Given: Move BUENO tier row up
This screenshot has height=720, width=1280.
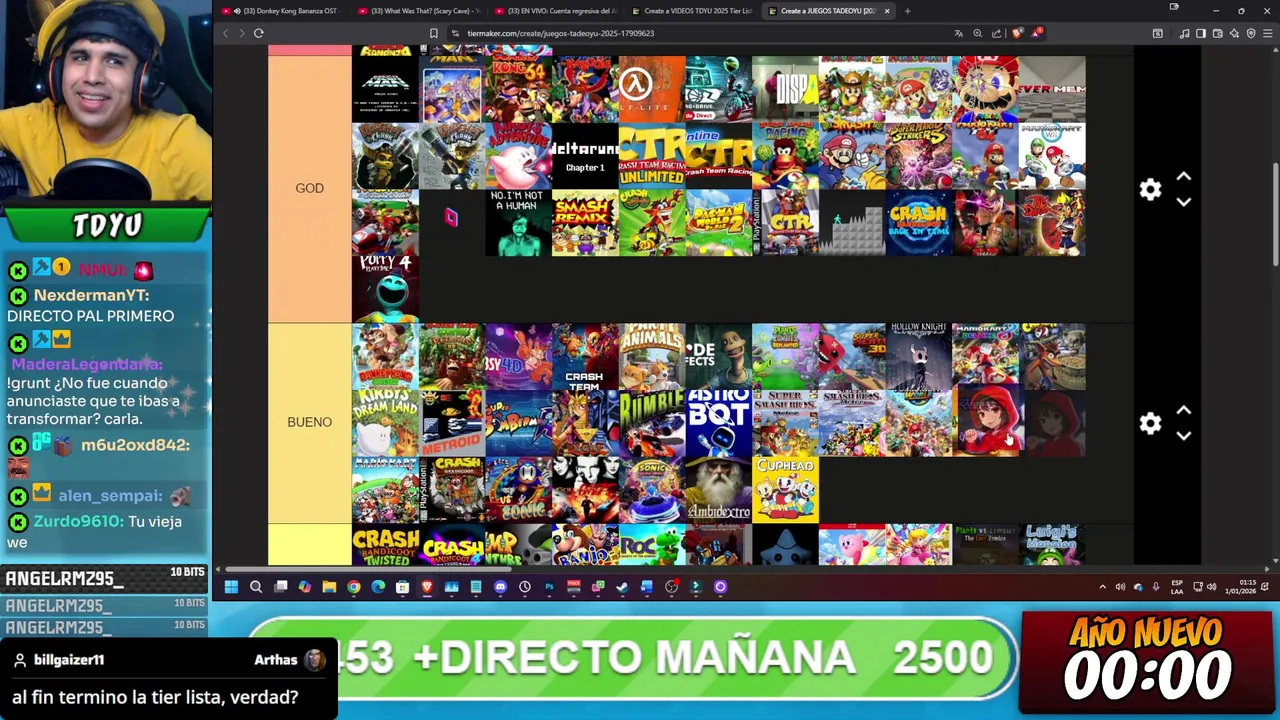Looking at the screenshot, I should tap(1184, 410).
